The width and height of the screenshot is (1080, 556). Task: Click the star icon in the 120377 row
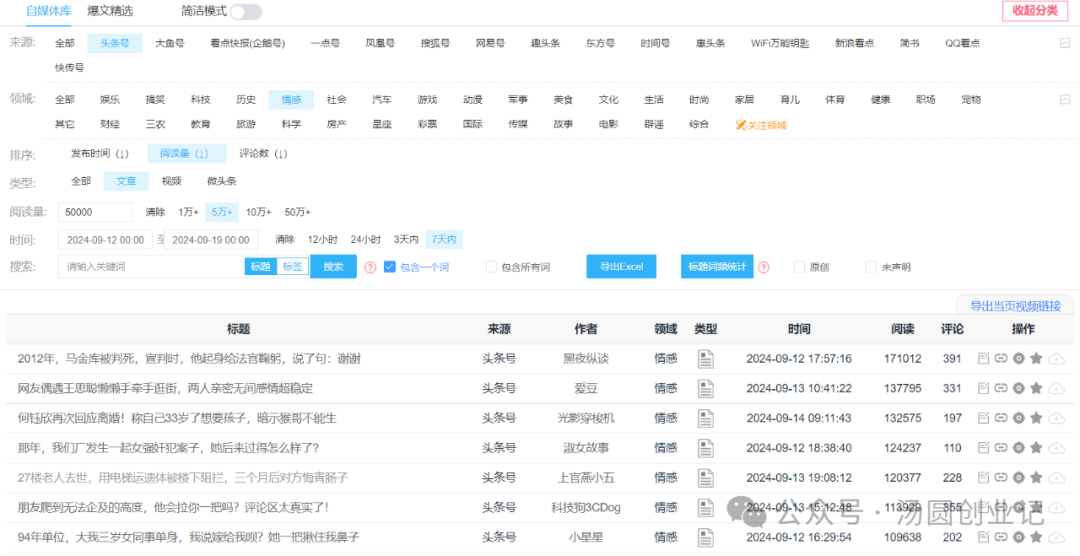click(x=1036, y=477)
